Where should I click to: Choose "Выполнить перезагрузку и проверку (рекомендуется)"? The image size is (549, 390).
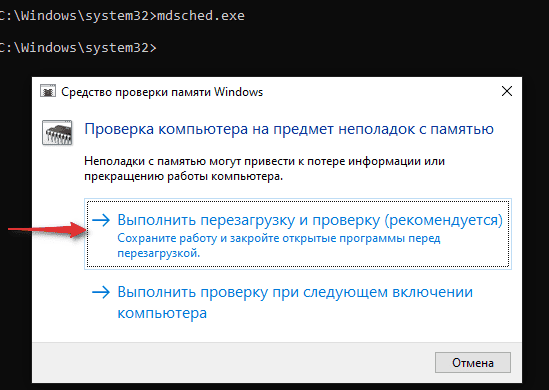coord(298,234)
